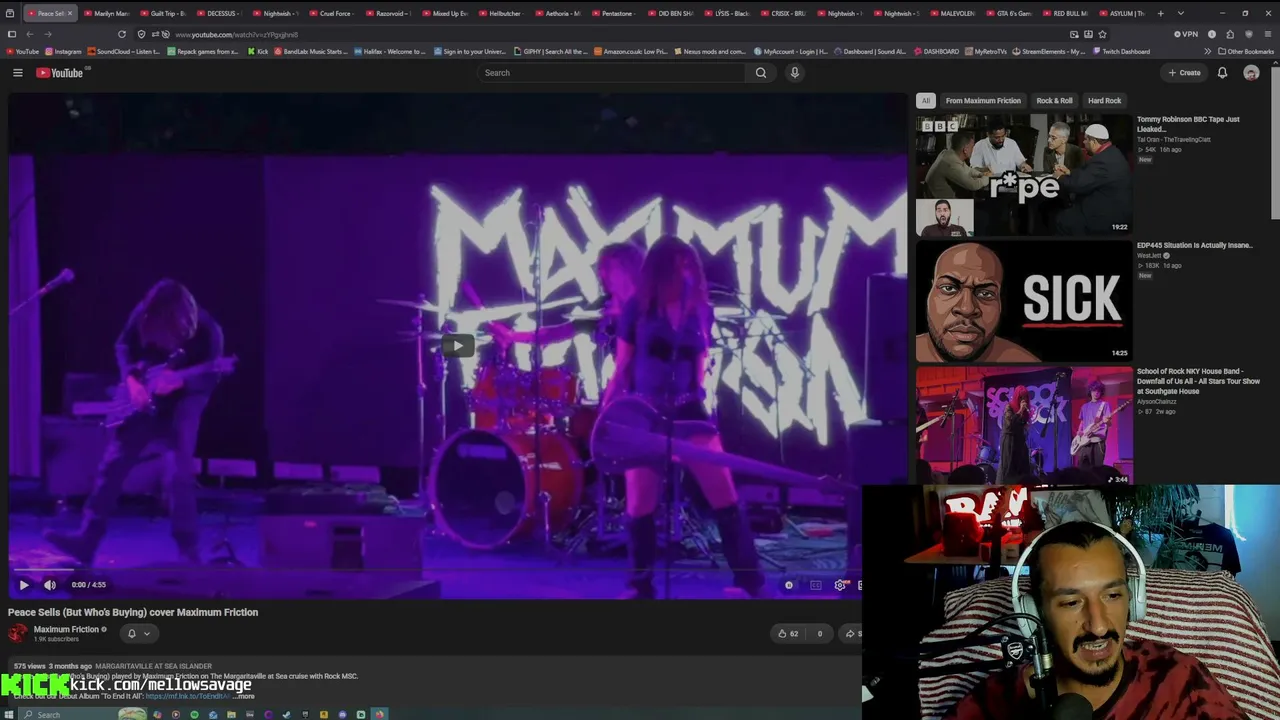
Task: Go to YouTube home via the logo
Action: 60,73
